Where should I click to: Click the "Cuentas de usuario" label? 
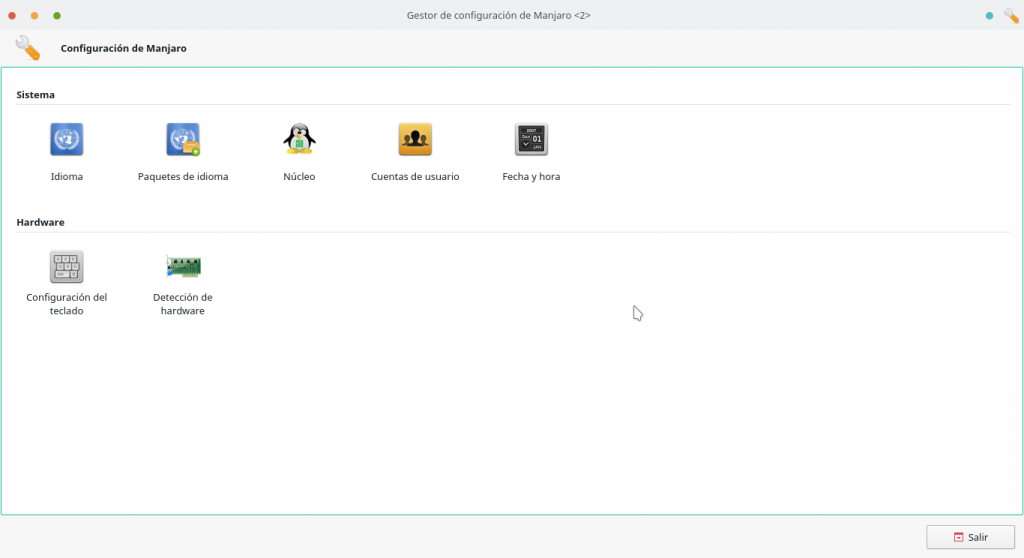point(415,176)
